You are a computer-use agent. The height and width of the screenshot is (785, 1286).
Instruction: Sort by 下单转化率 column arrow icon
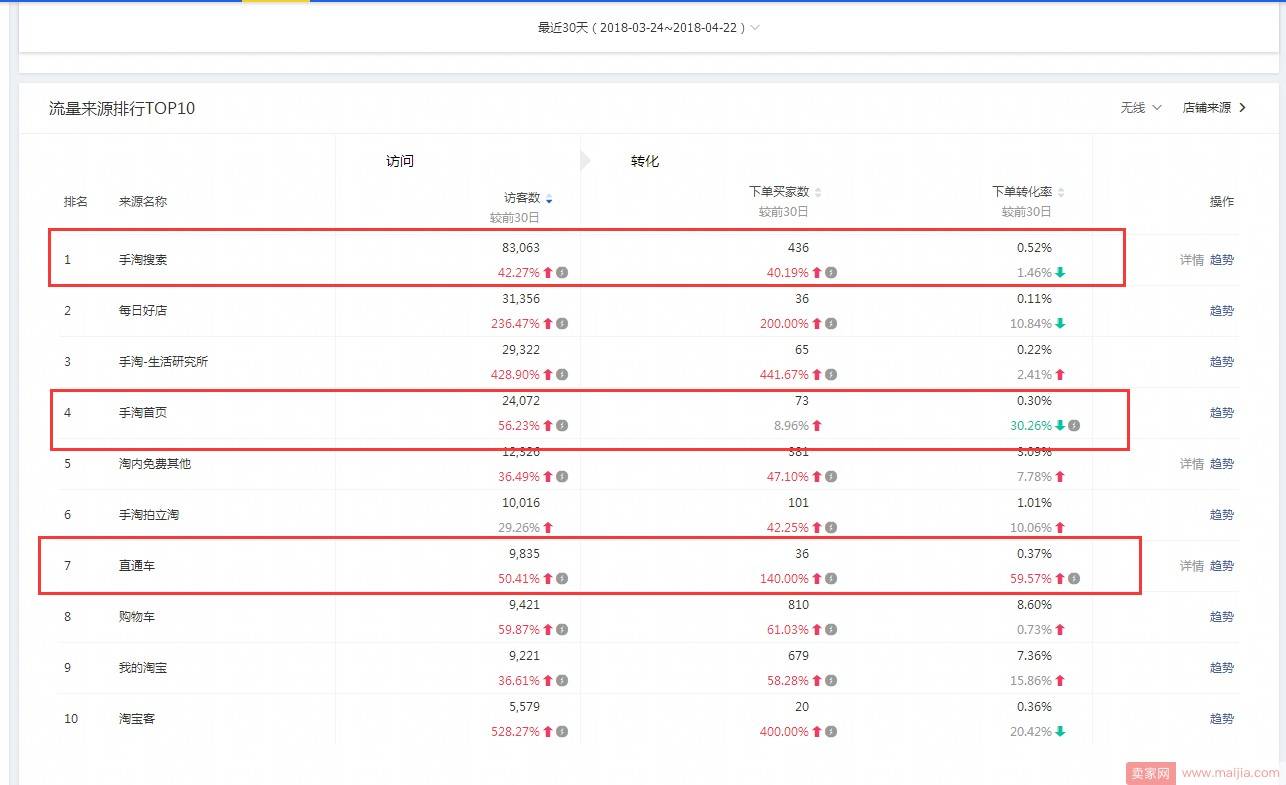pyautogui.click(x=1061, y=192)
